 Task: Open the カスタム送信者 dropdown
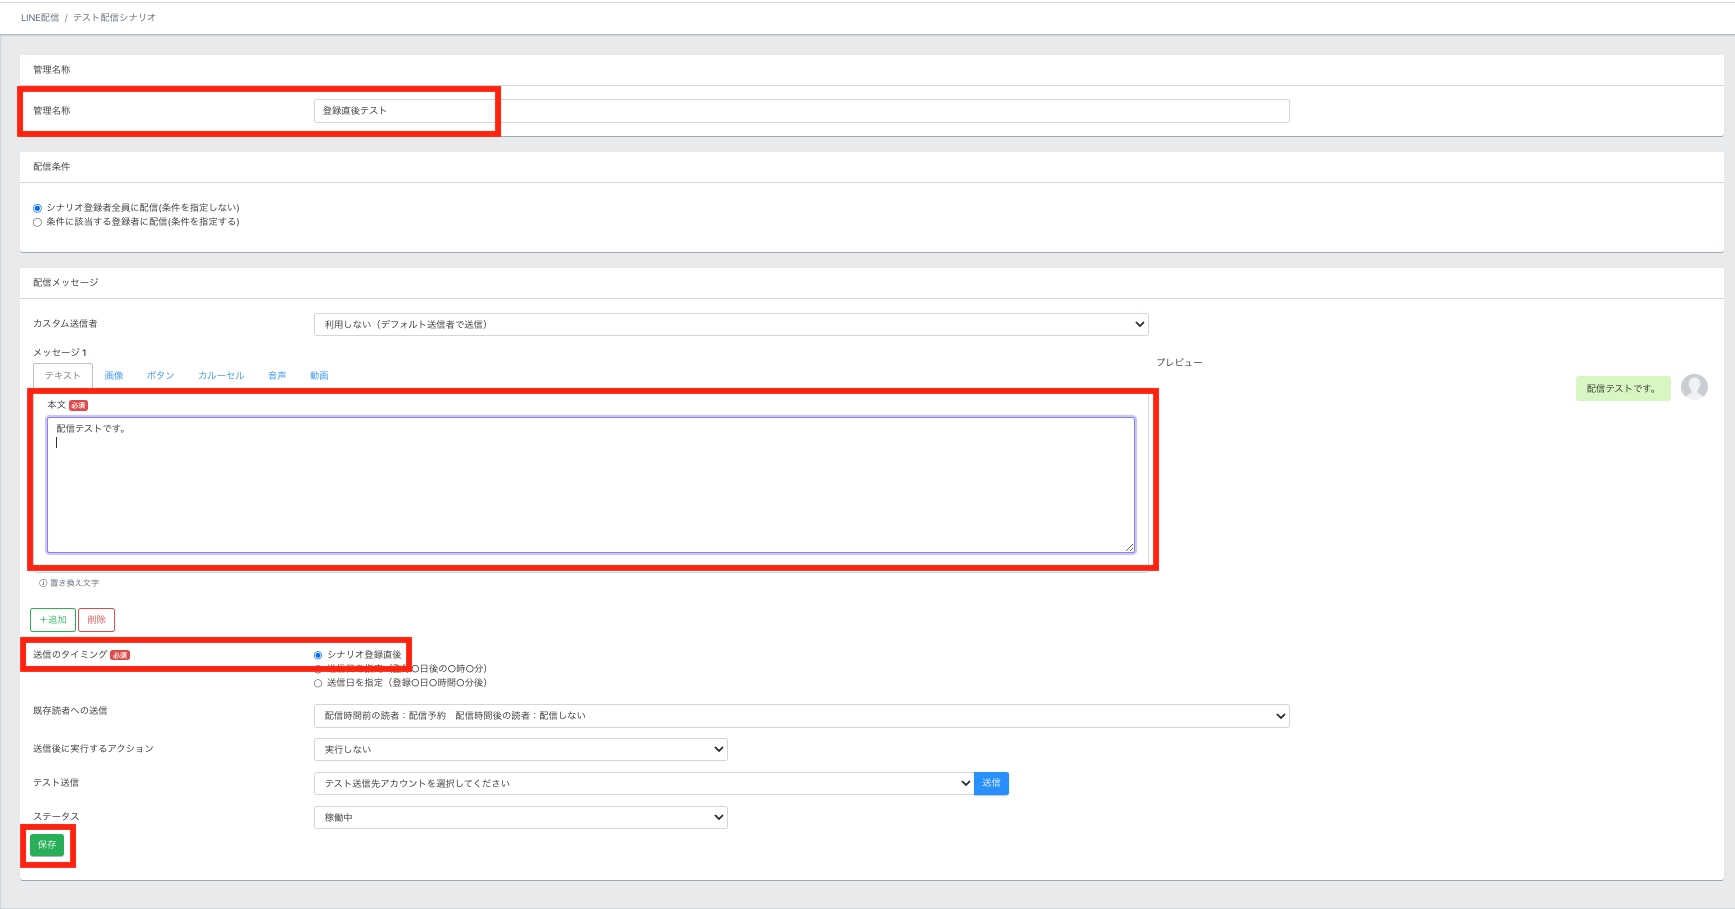730,324
